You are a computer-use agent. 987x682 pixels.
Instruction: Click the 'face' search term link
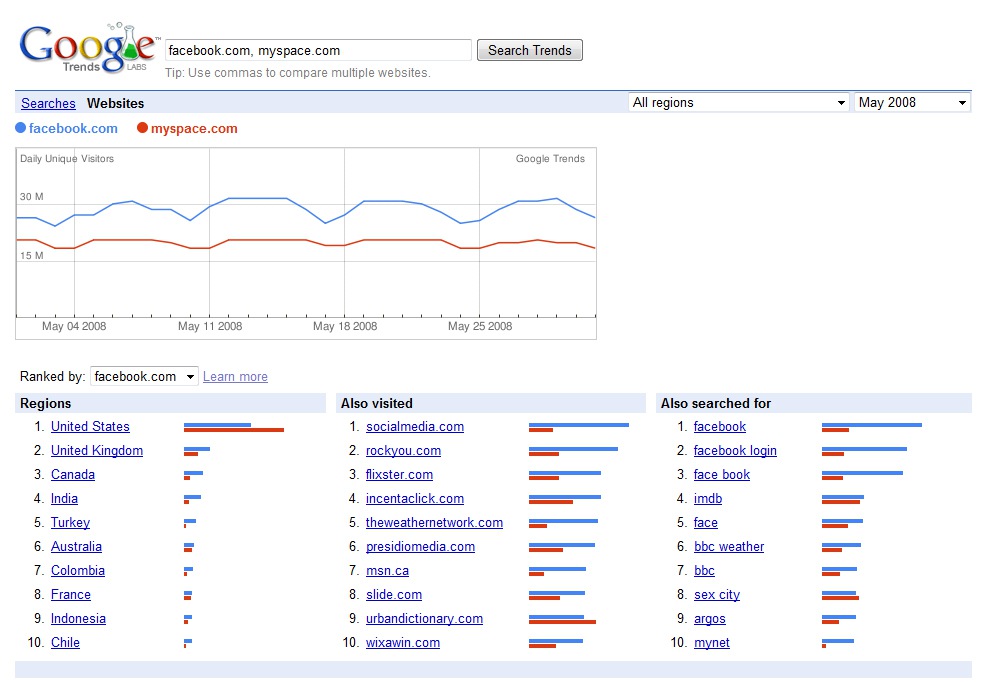[706, 523]
